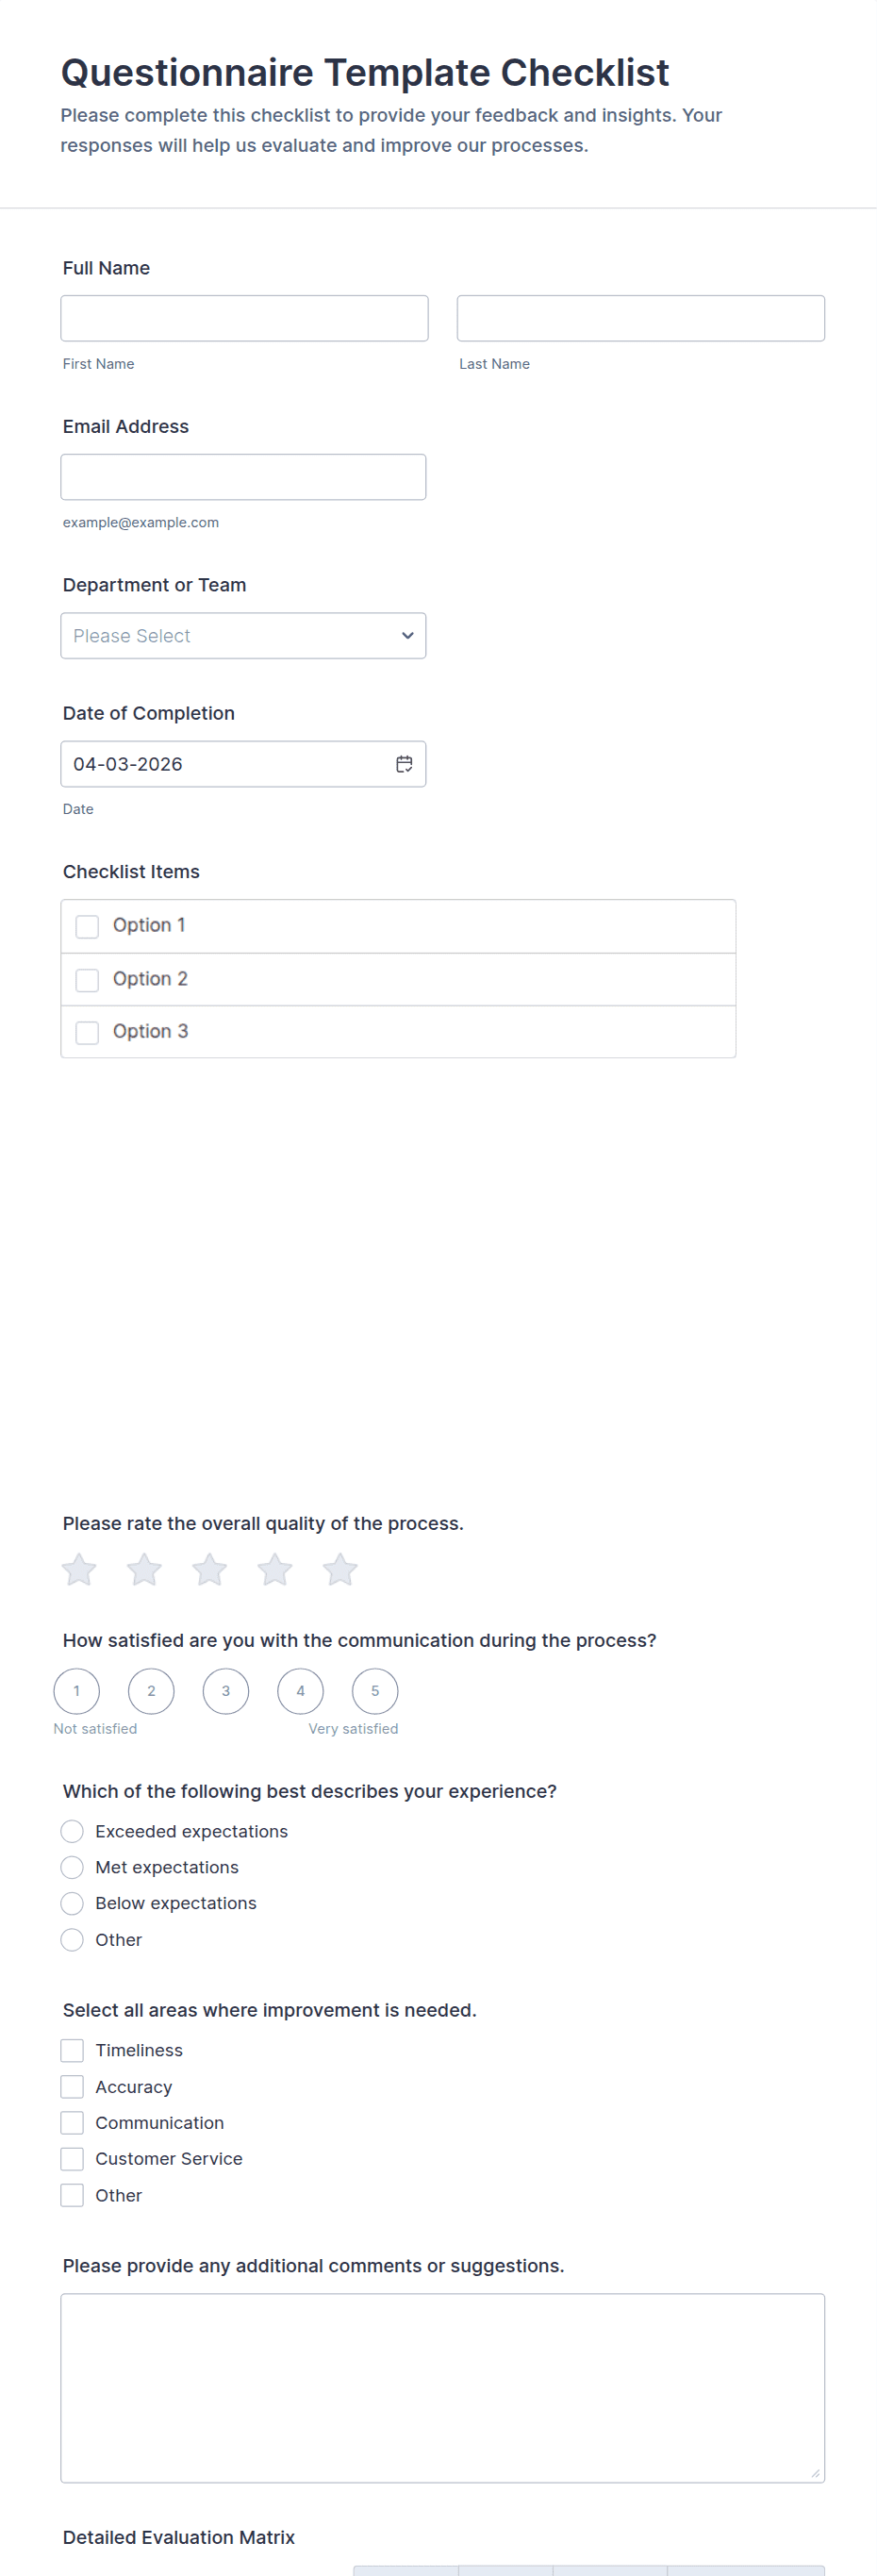Click the First Name input field
The height and width of the screenshot is (2576, 877).
(x=244, y=318)
